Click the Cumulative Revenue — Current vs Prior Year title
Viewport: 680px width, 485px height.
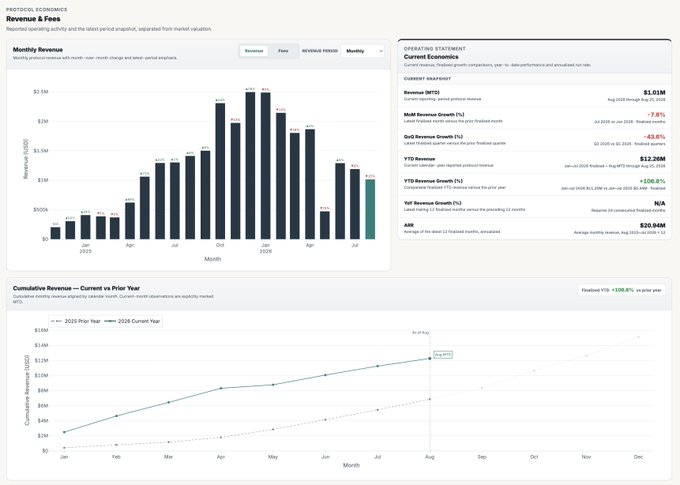[76, 288]
